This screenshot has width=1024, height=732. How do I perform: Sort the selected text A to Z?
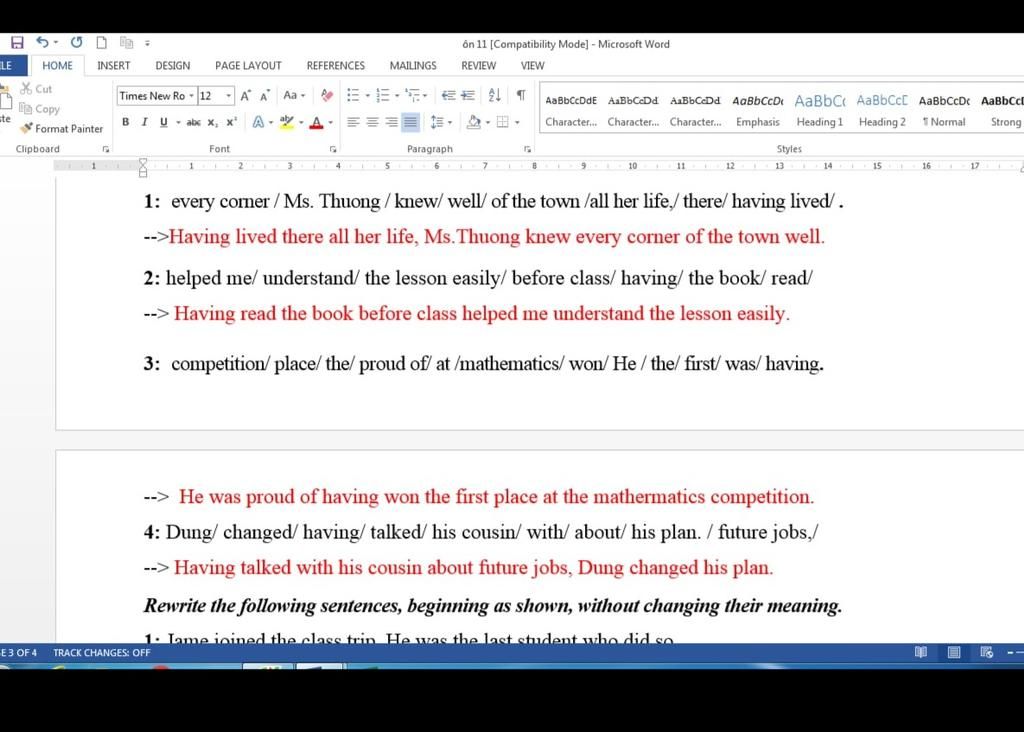(x=494, y=95)
